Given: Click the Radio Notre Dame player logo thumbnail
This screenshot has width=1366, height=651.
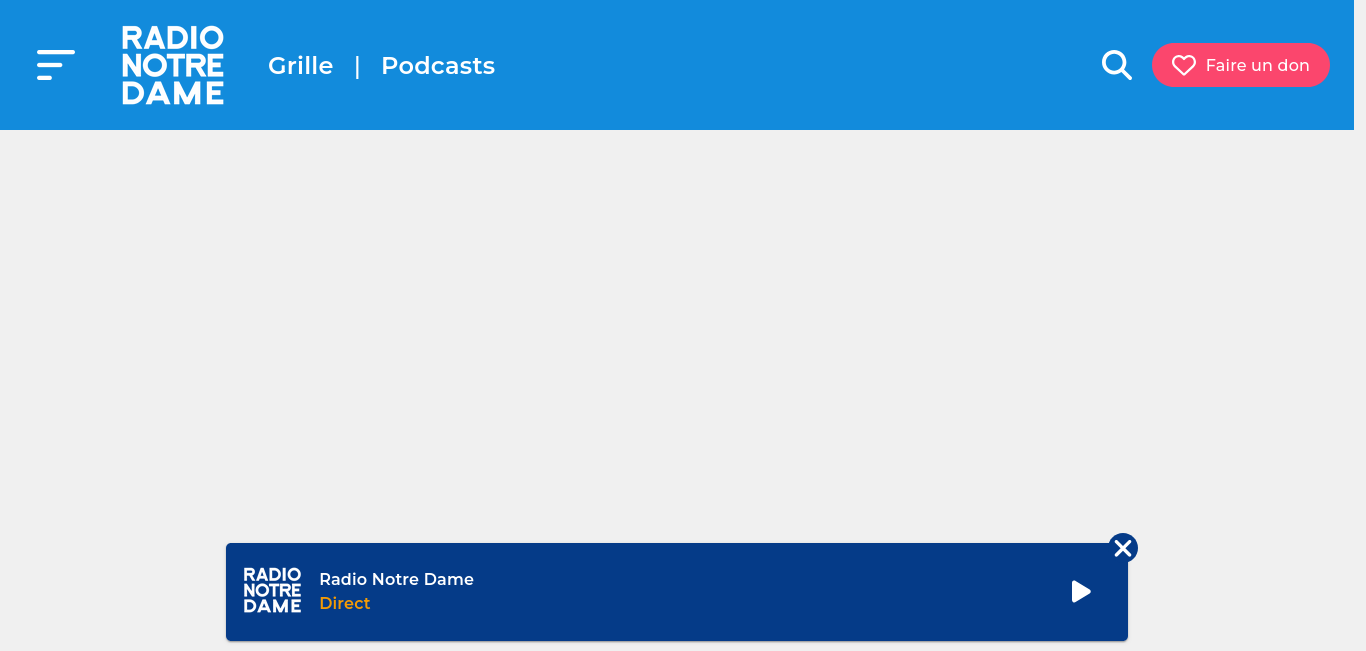Looking at the screenshot, I should click(272, 590).
